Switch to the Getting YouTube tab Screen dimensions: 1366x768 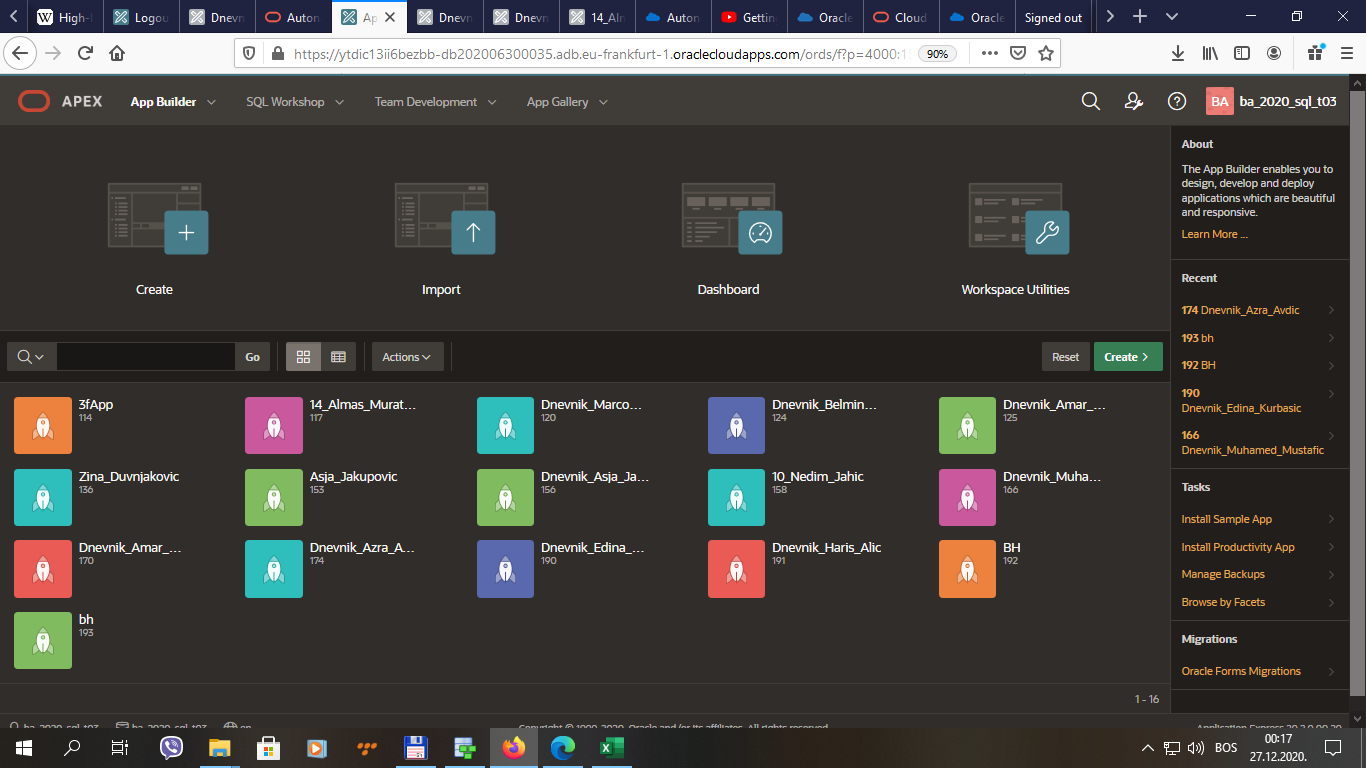tap(749, 17)
